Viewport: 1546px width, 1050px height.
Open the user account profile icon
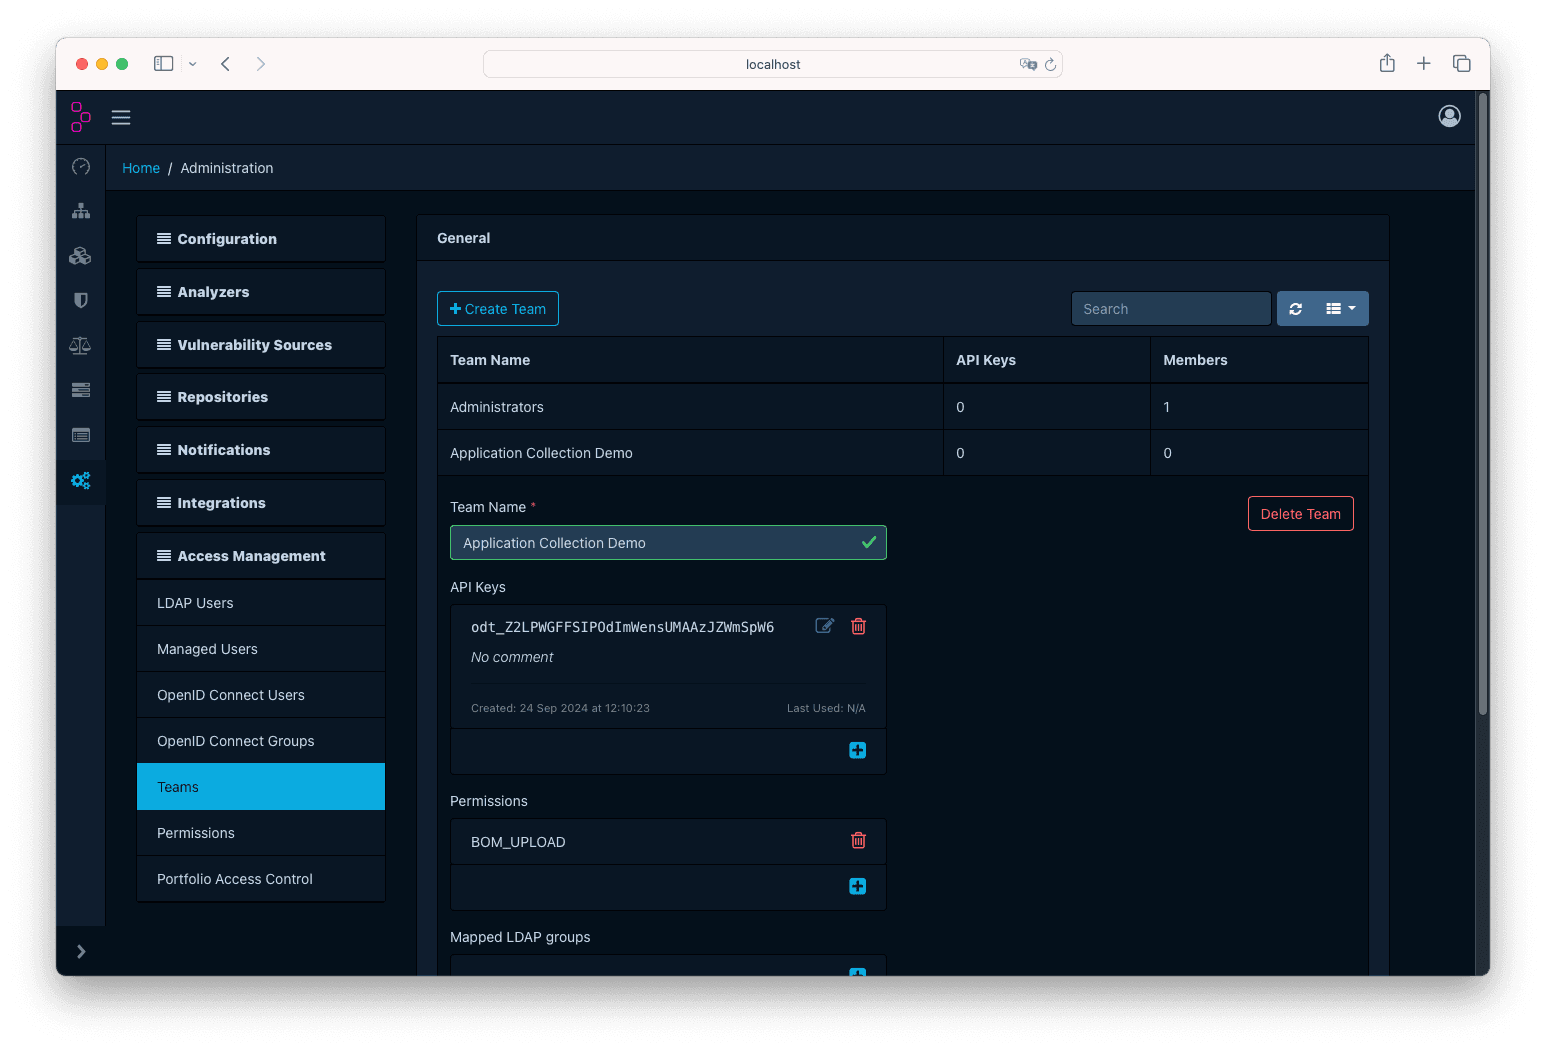[x=1449, y=116]
